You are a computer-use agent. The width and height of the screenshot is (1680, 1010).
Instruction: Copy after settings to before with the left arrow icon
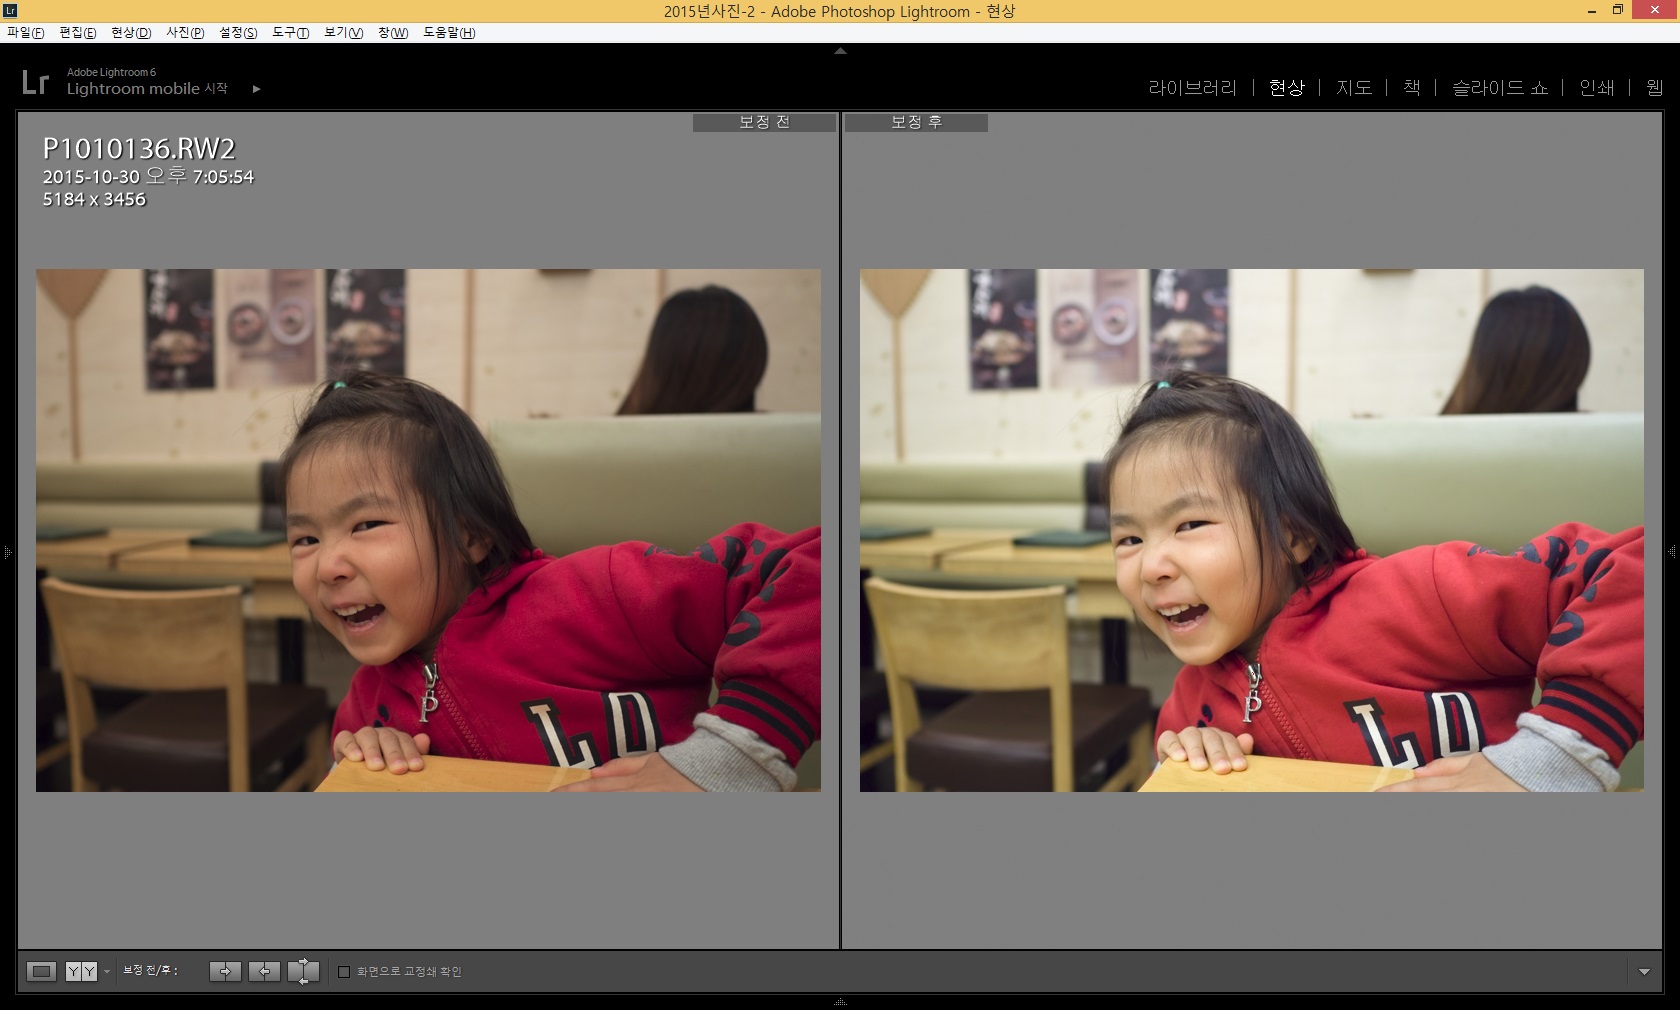pos(264,971)
